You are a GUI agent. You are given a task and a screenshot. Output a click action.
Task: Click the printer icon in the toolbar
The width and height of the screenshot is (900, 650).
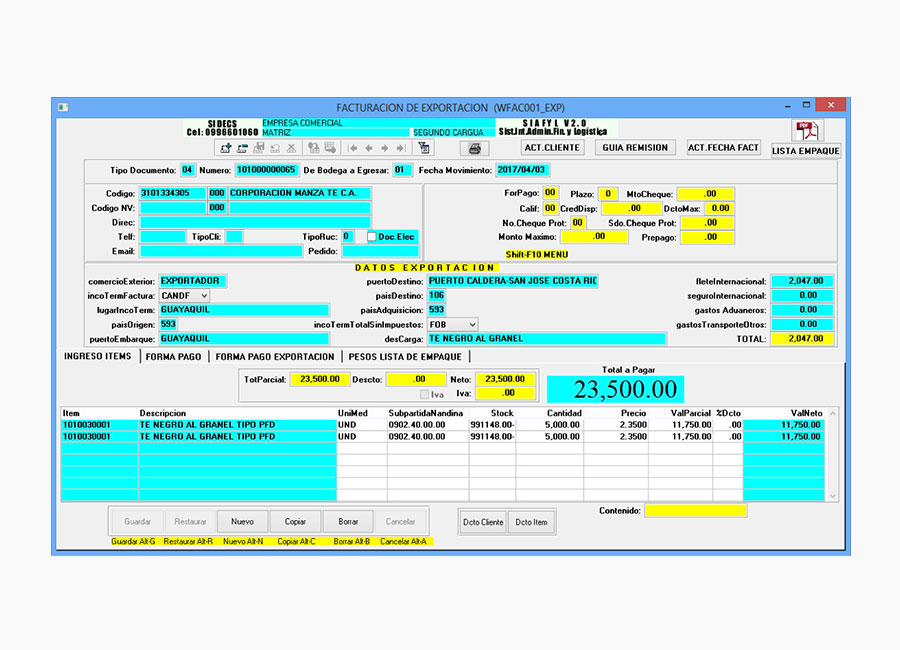click(x=473, y=148)
